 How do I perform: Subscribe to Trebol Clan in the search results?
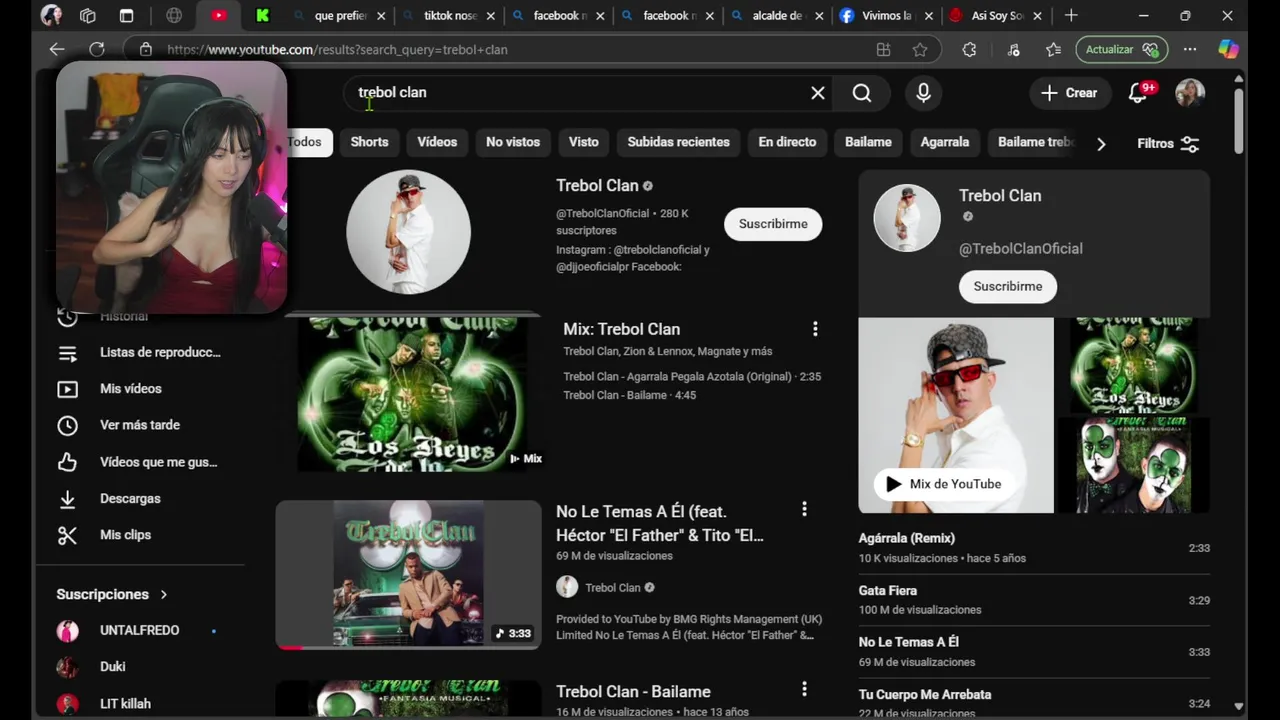coord(773,224)
